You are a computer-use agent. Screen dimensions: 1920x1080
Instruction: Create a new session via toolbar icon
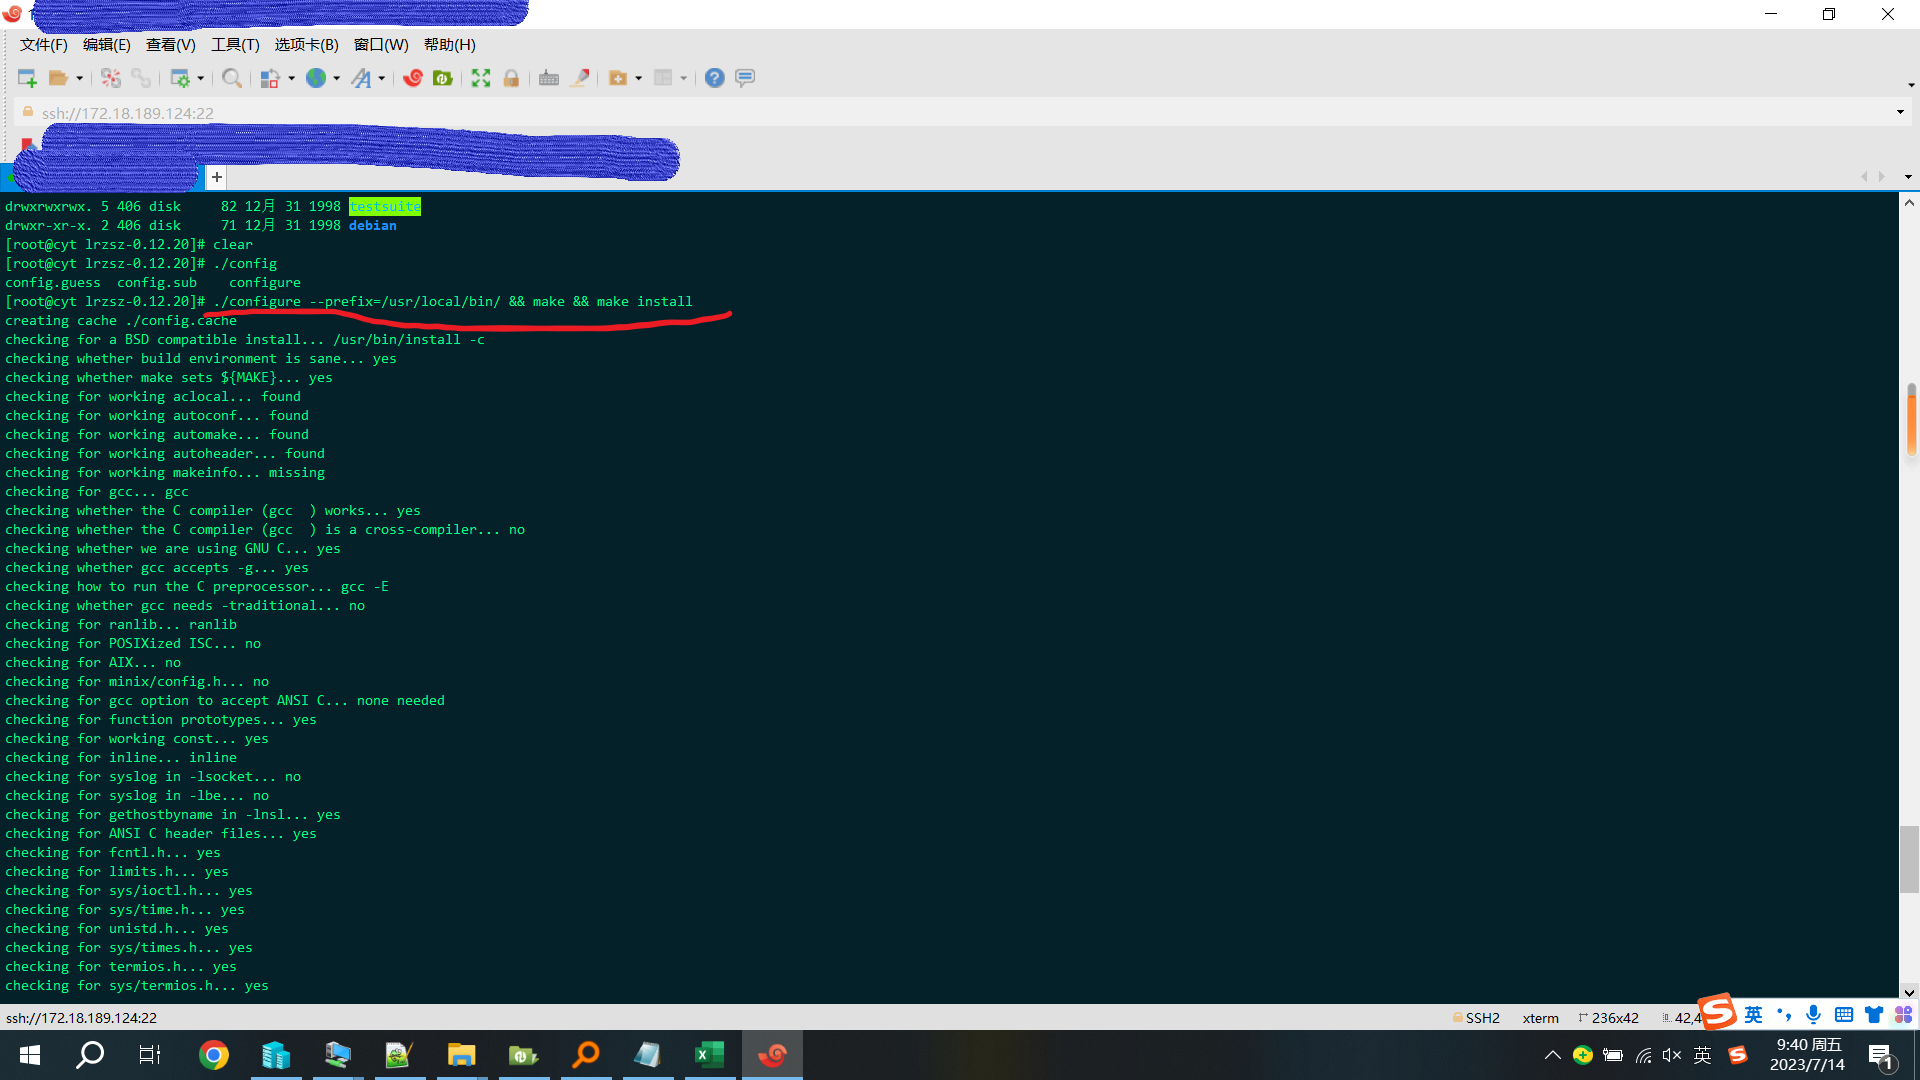tap(27, 78)
